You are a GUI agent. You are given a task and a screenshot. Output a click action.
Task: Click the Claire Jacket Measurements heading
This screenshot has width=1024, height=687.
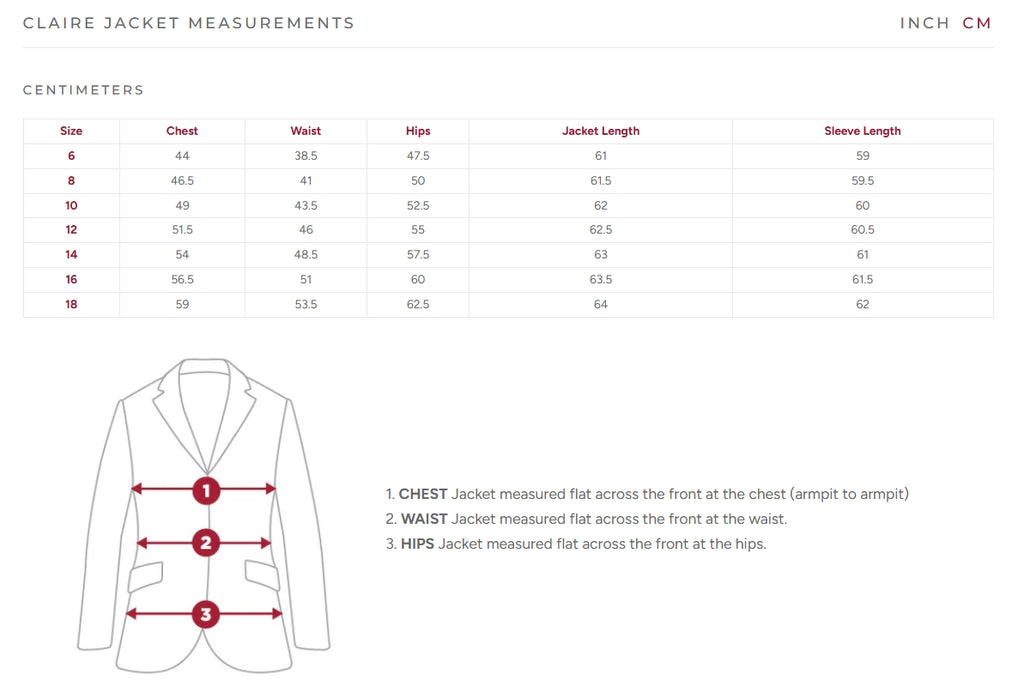pos(188,23)
